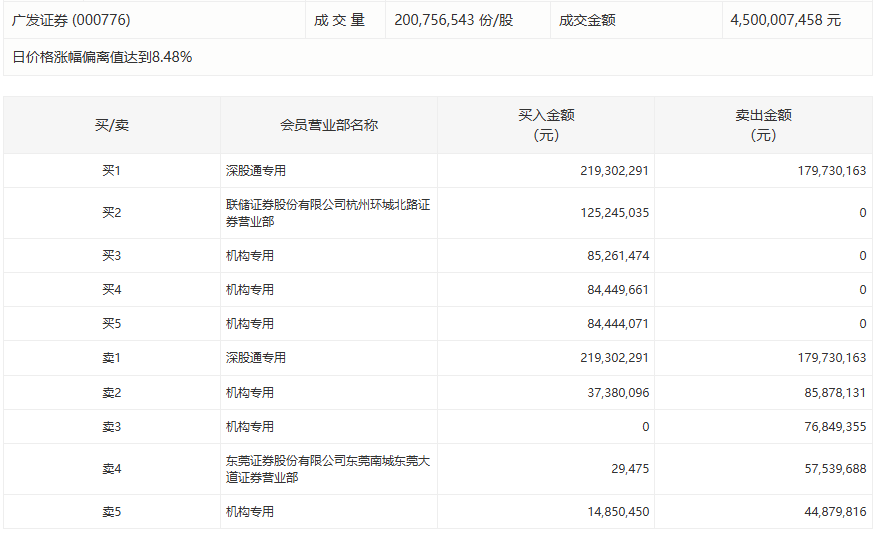Open 联储证券杭州环城北路证券营业部 entry
878x534 pixels.
(328, 213)
